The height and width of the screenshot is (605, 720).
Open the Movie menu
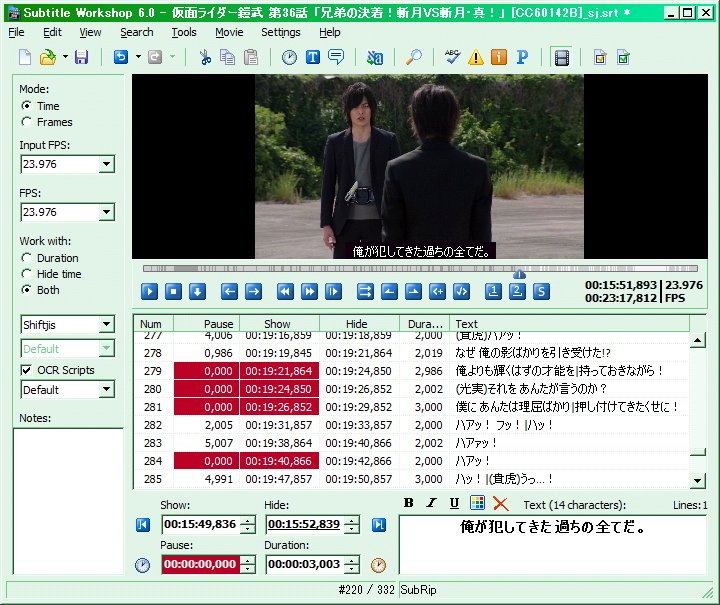(229, 32)
